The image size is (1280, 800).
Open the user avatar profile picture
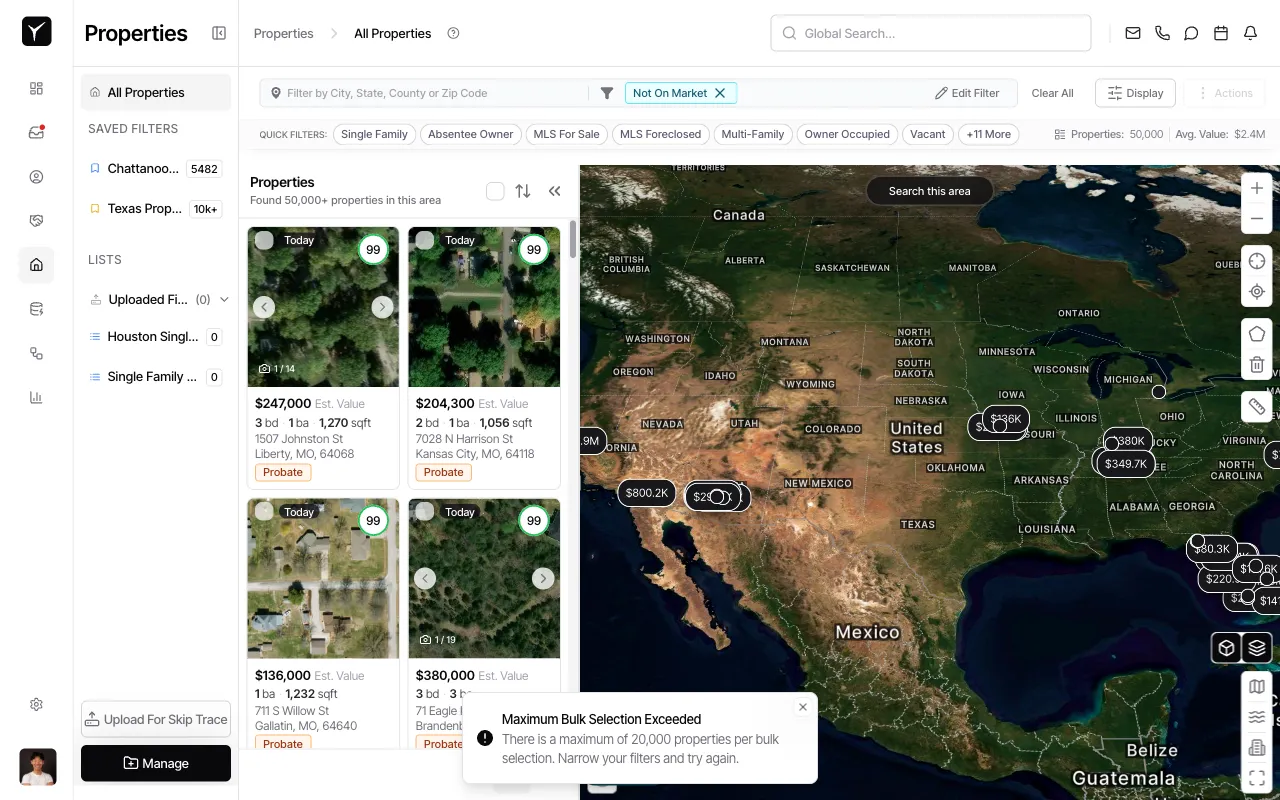(38, 767)
